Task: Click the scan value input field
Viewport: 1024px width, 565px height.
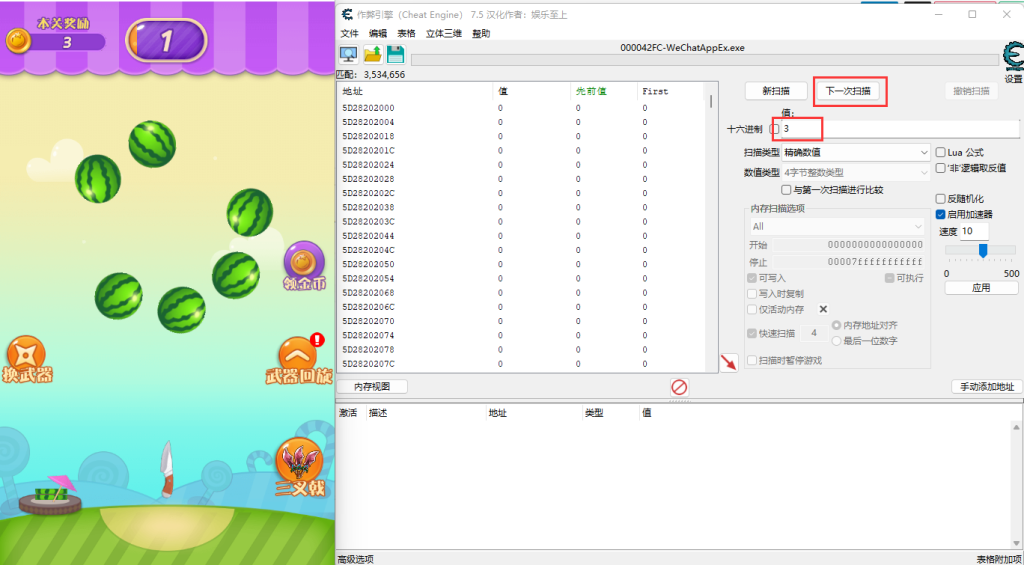Action: (x=901, y=129)
